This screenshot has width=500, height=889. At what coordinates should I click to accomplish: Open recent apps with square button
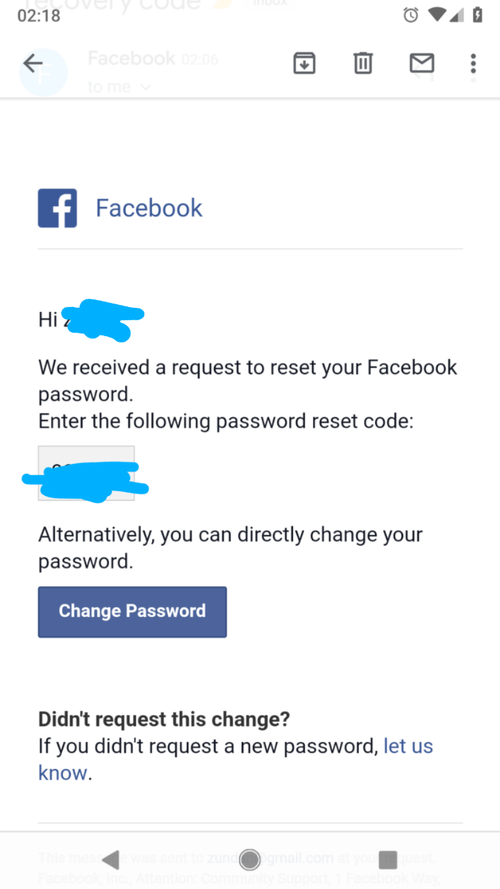pos(388,860)
